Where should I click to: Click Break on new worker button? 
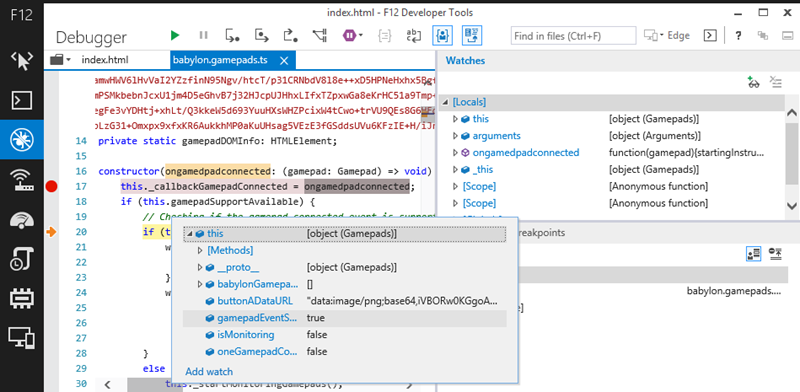click(320, 35)
